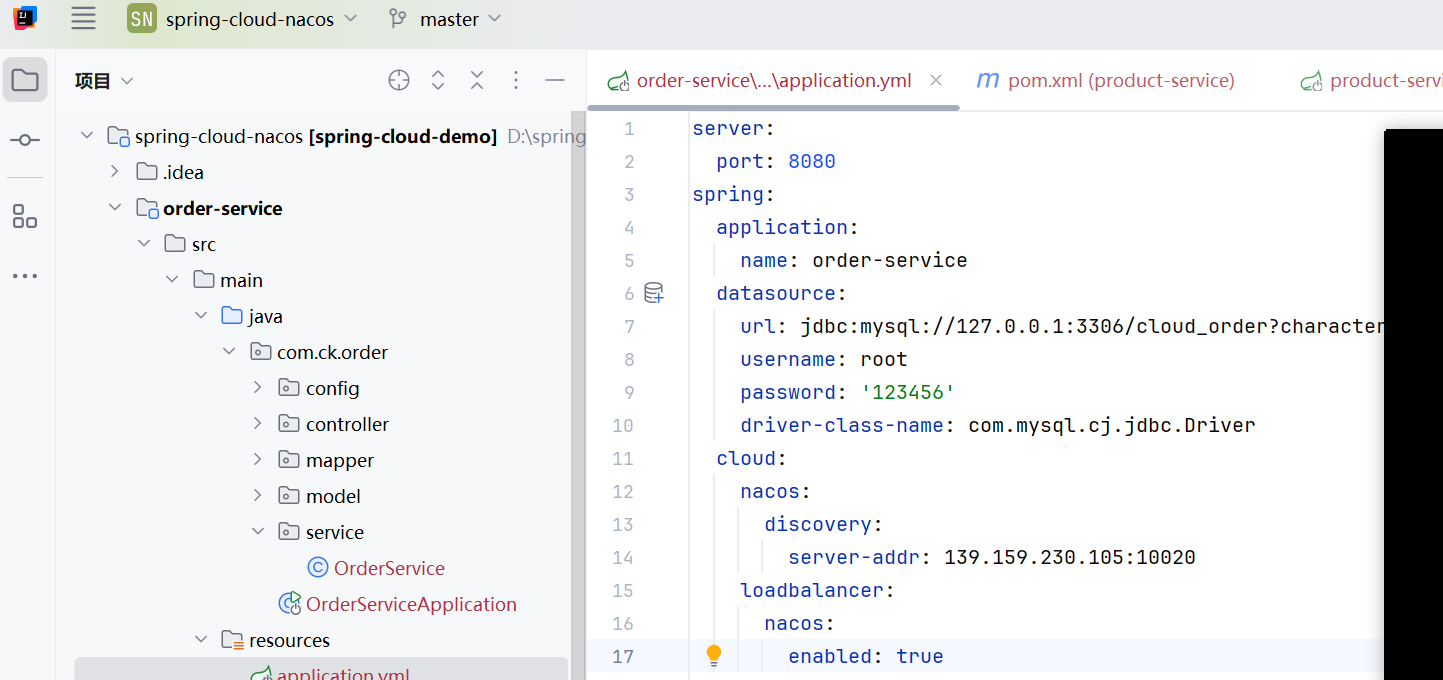Collapse all tree nodes icon
Image resolution: width=1443 pixels, height=680 pixels.
coord(477,81)
